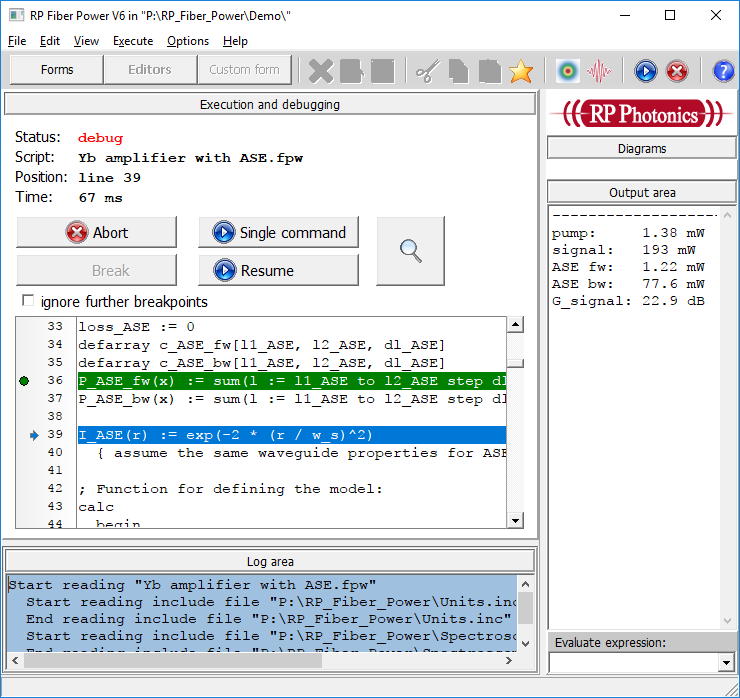Click the yellow star favorites icon

tap(521, 71)
